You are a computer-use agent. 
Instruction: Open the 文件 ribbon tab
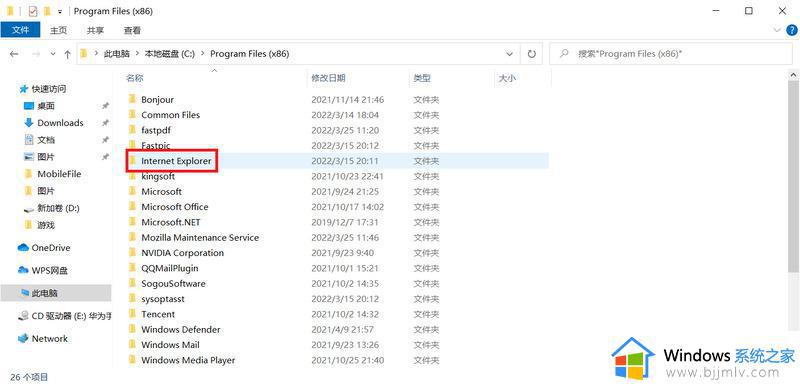20,30
